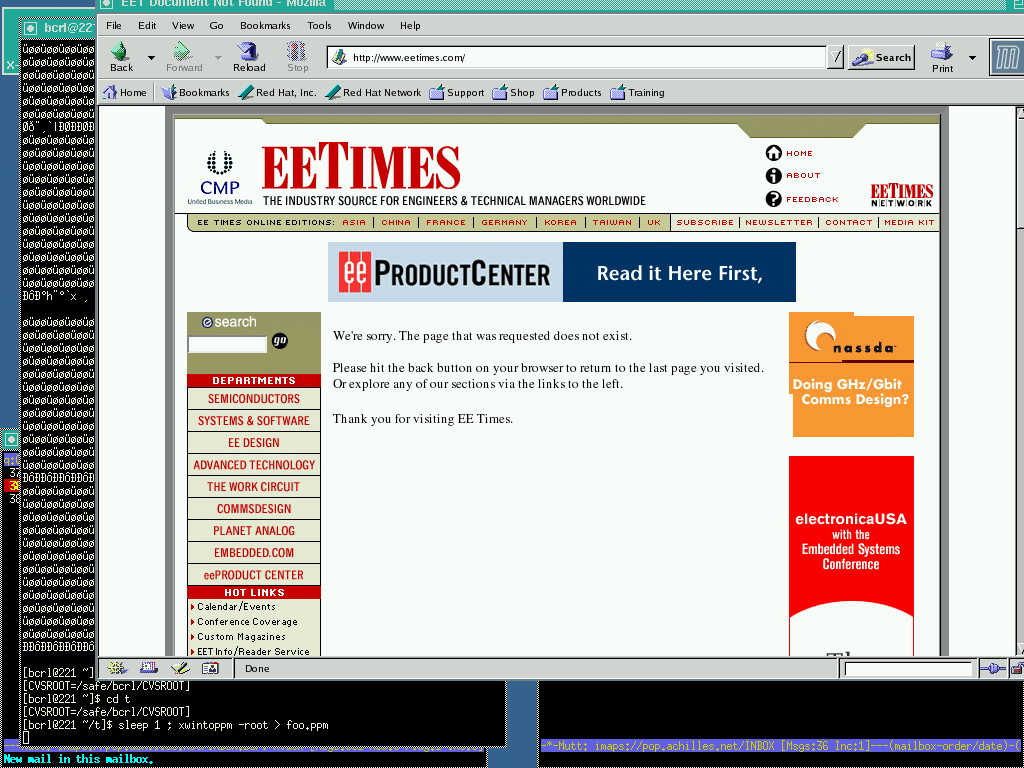Open the COMMSDESIGN link
1024x768 pixels.
(254, 509)
